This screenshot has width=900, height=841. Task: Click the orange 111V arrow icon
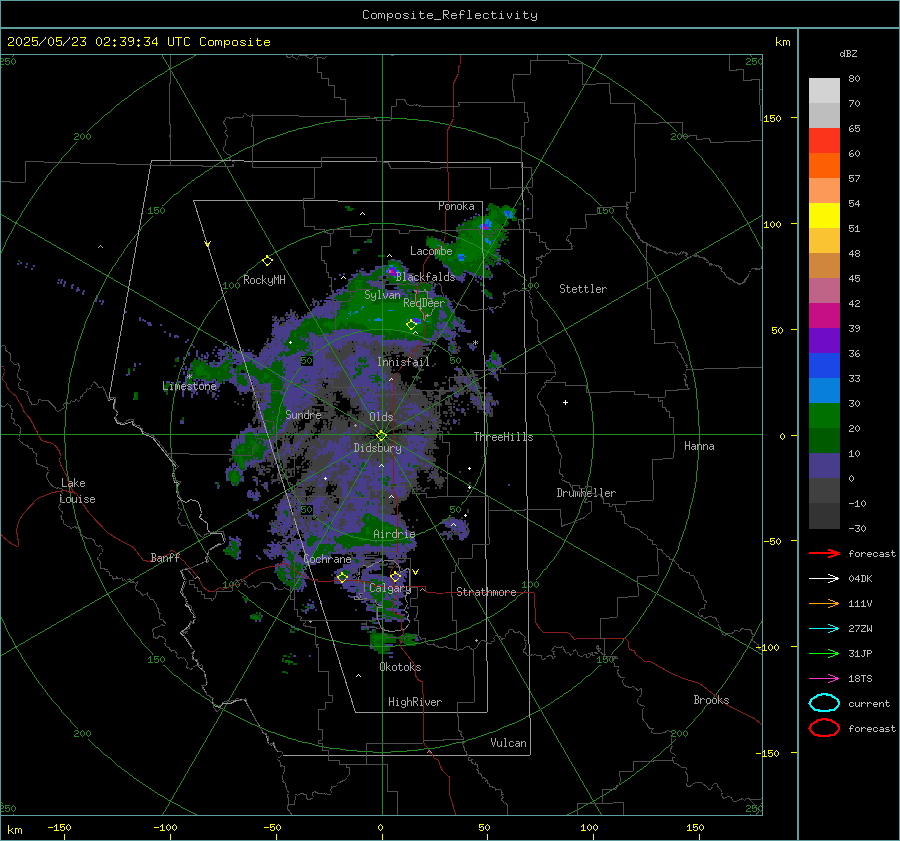pyautogui.click(x=824, y=603)
